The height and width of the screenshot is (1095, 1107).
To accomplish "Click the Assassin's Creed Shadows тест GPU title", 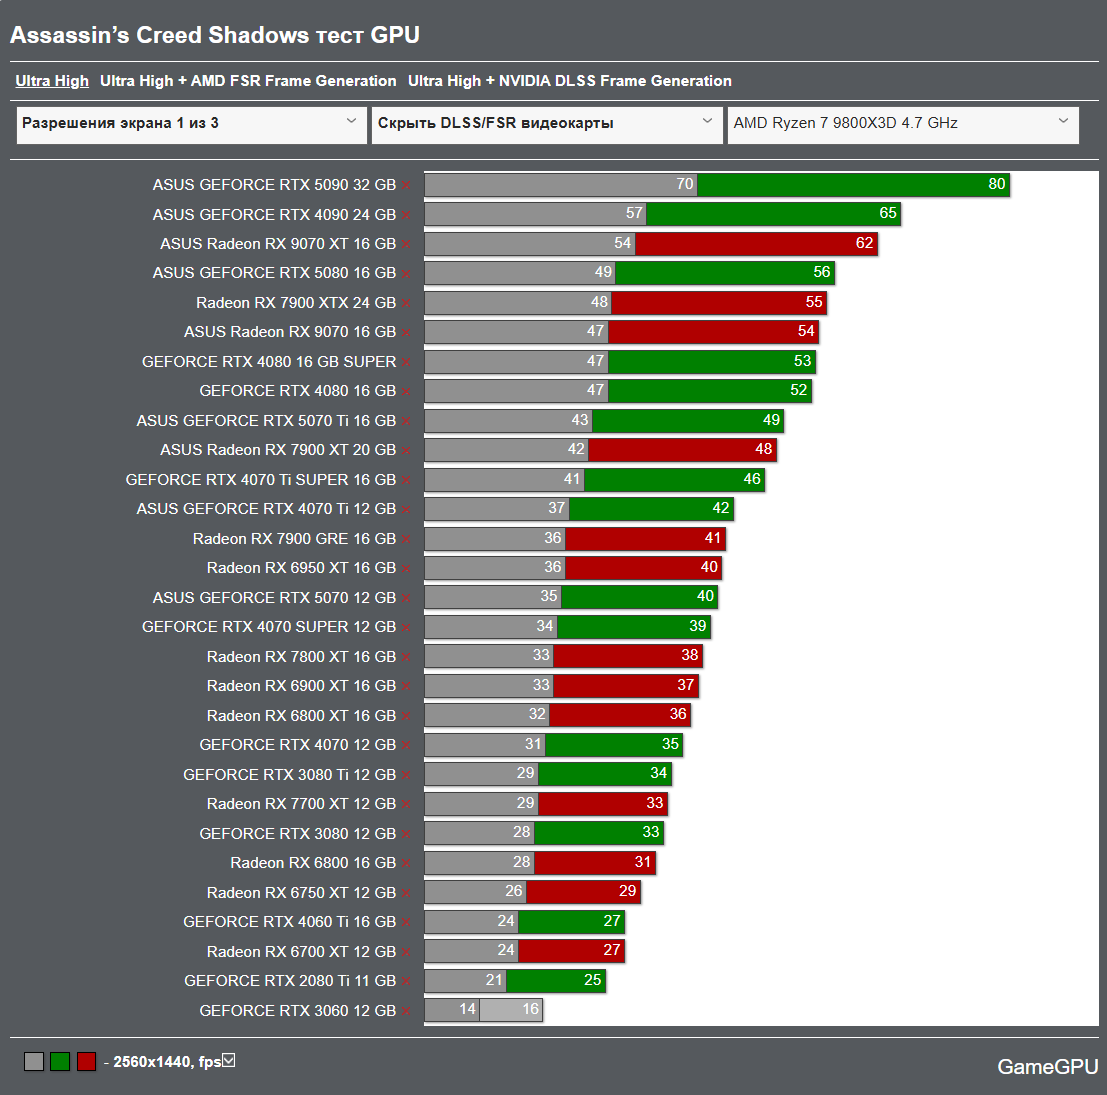I will [x=215, y=35].
